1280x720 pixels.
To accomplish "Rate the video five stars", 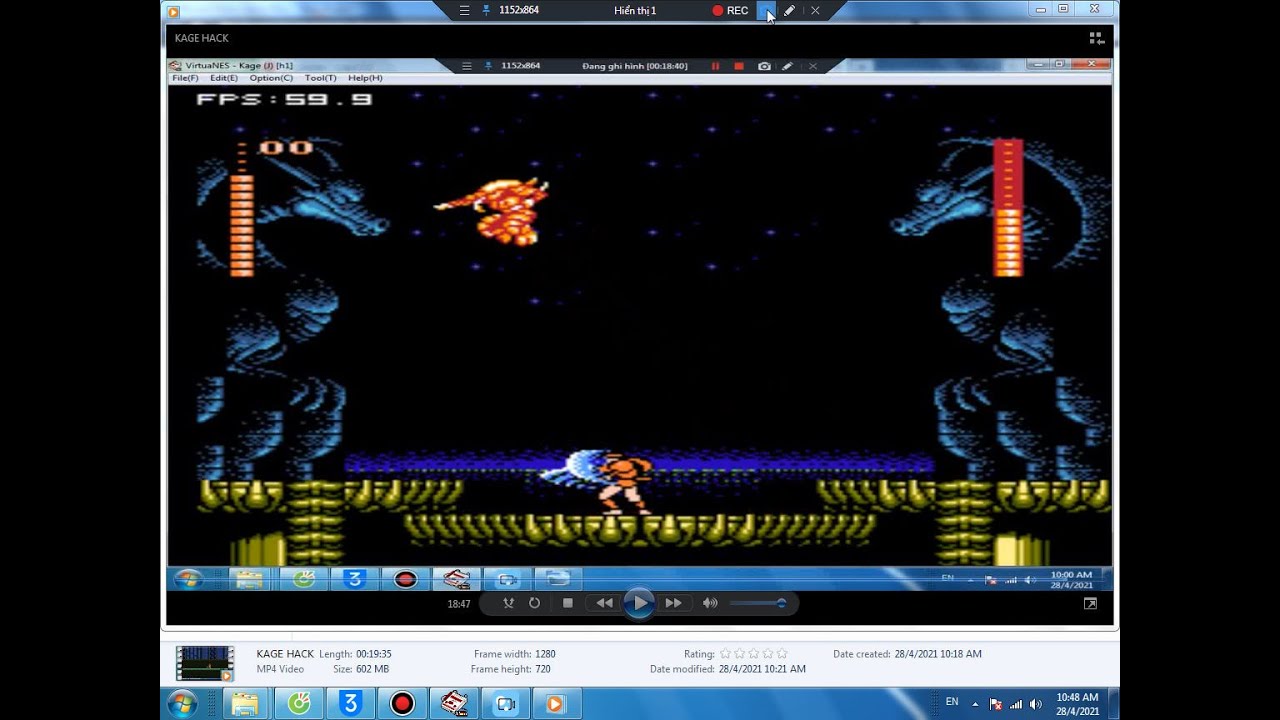I will [782, 654].
